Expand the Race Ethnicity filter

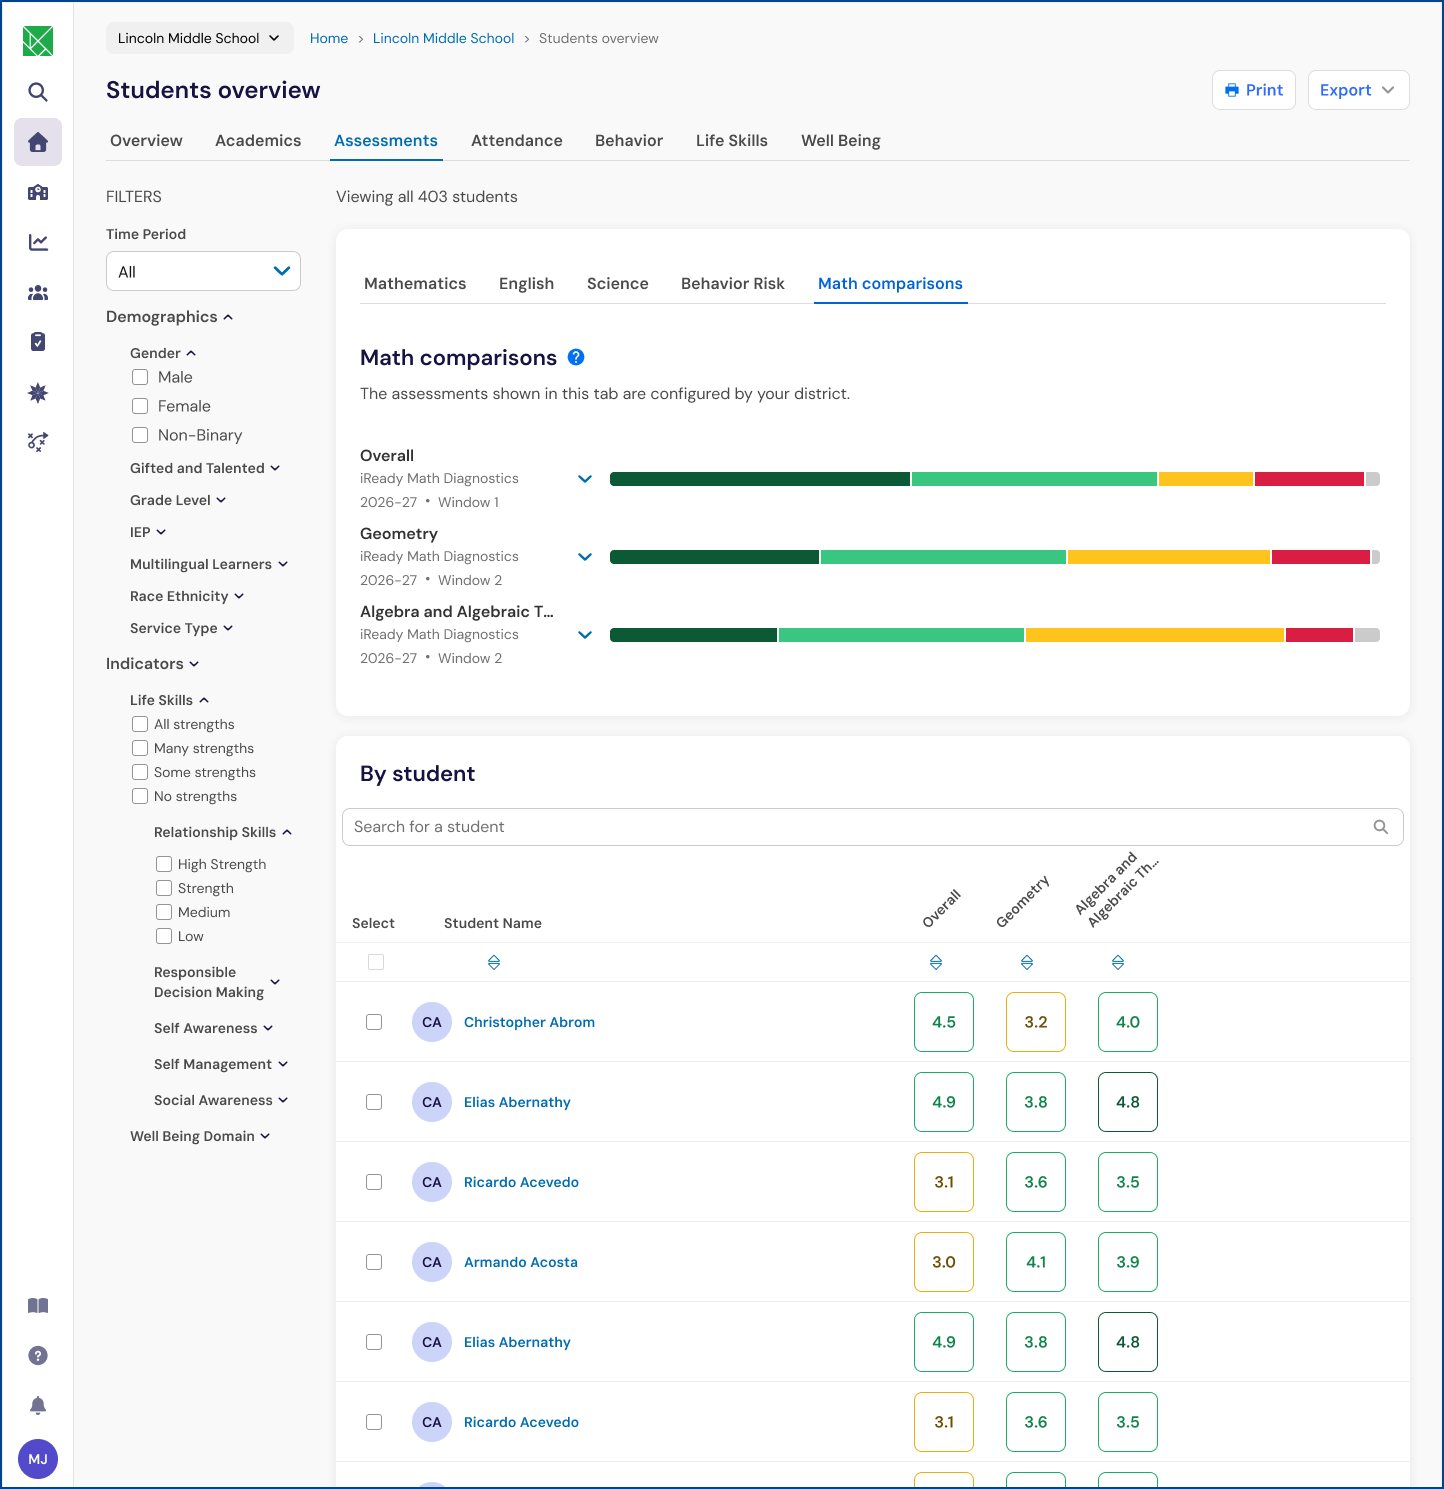(x=187, y=596)
